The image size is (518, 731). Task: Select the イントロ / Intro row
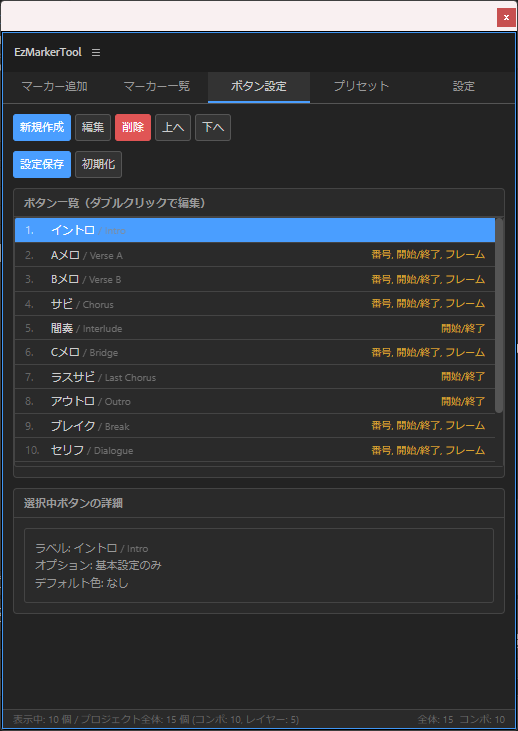255,230
